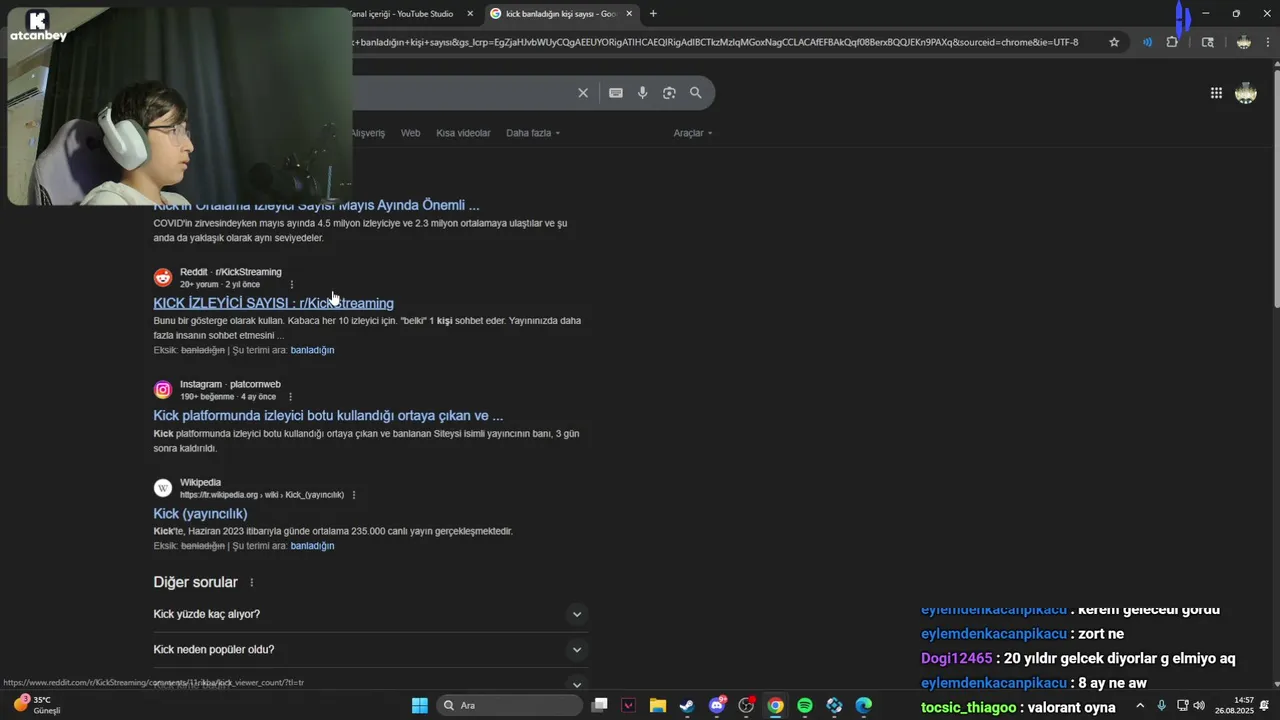Open the Chrome profile picture in the toolbar
Viewport: 1280px width, 720px height.
pos(1244,42)
